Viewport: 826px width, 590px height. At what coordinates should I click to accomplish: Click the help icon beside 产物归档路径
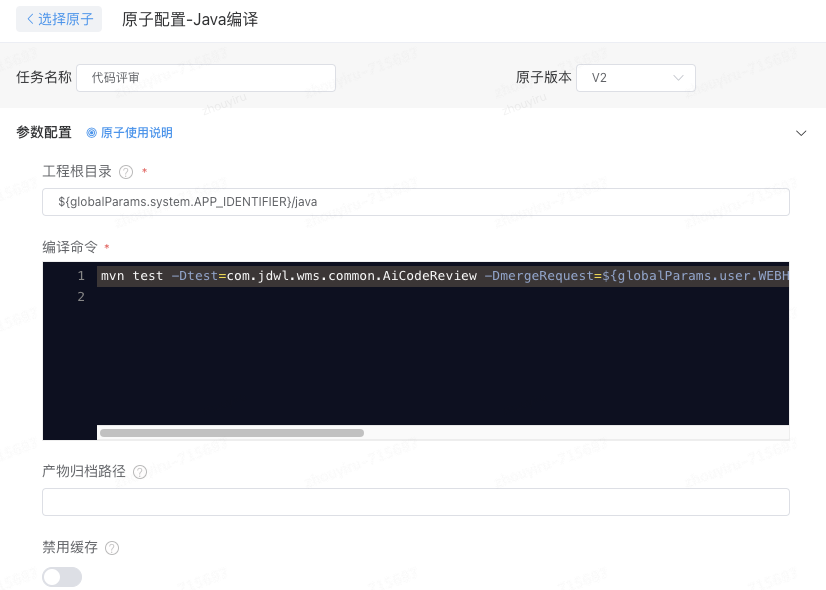click(140, 472)
